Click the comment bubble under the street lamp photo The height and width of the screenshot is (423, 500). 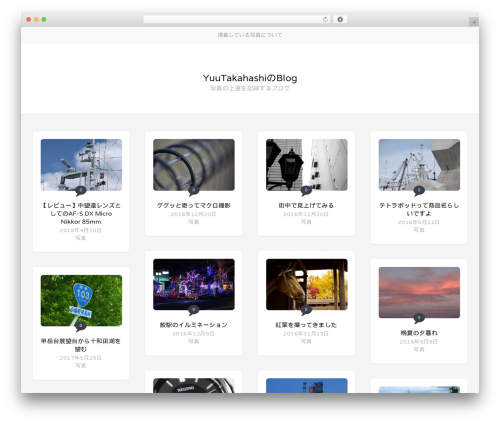point(306,191)
